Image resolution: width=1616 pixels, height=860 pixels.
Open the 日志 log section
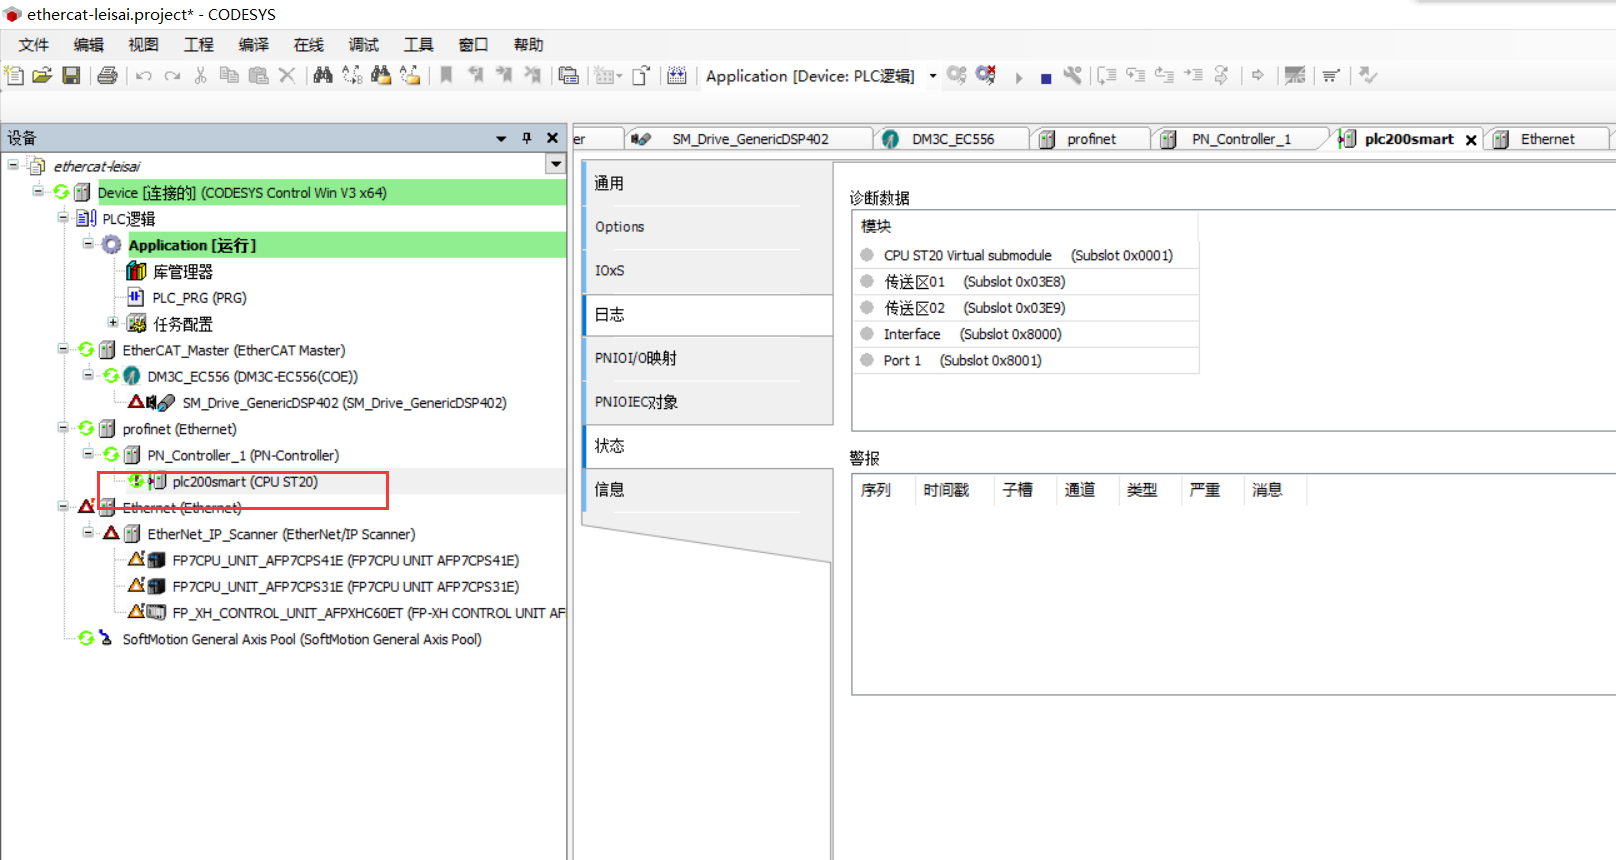(610, 315)
